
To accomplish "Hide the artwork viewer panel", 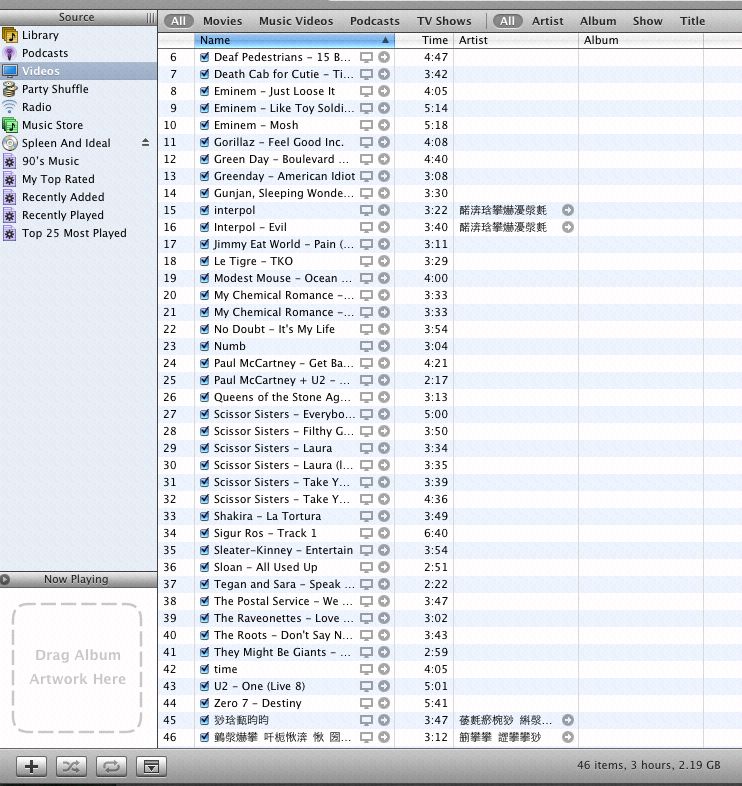I will (151, 766).
